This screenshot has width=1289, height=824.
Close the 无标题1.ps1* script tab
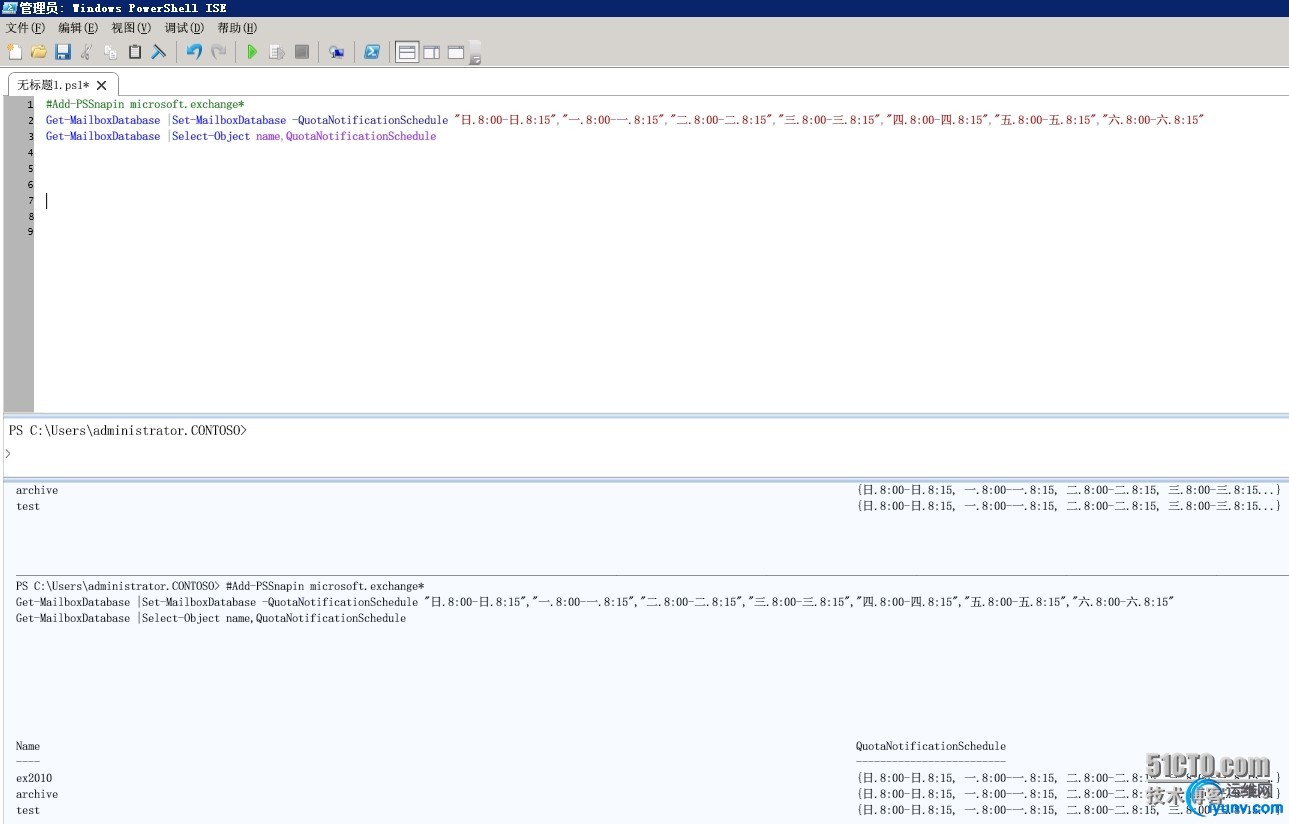101,85
